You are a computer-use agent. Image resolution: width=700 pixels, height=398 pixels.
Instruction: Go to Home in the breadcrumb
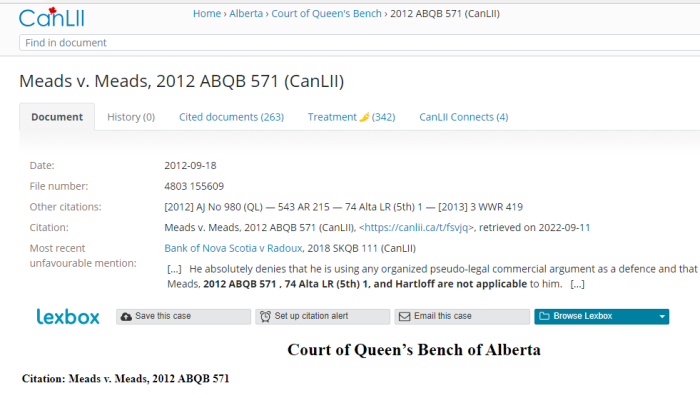tap(207, 13)
